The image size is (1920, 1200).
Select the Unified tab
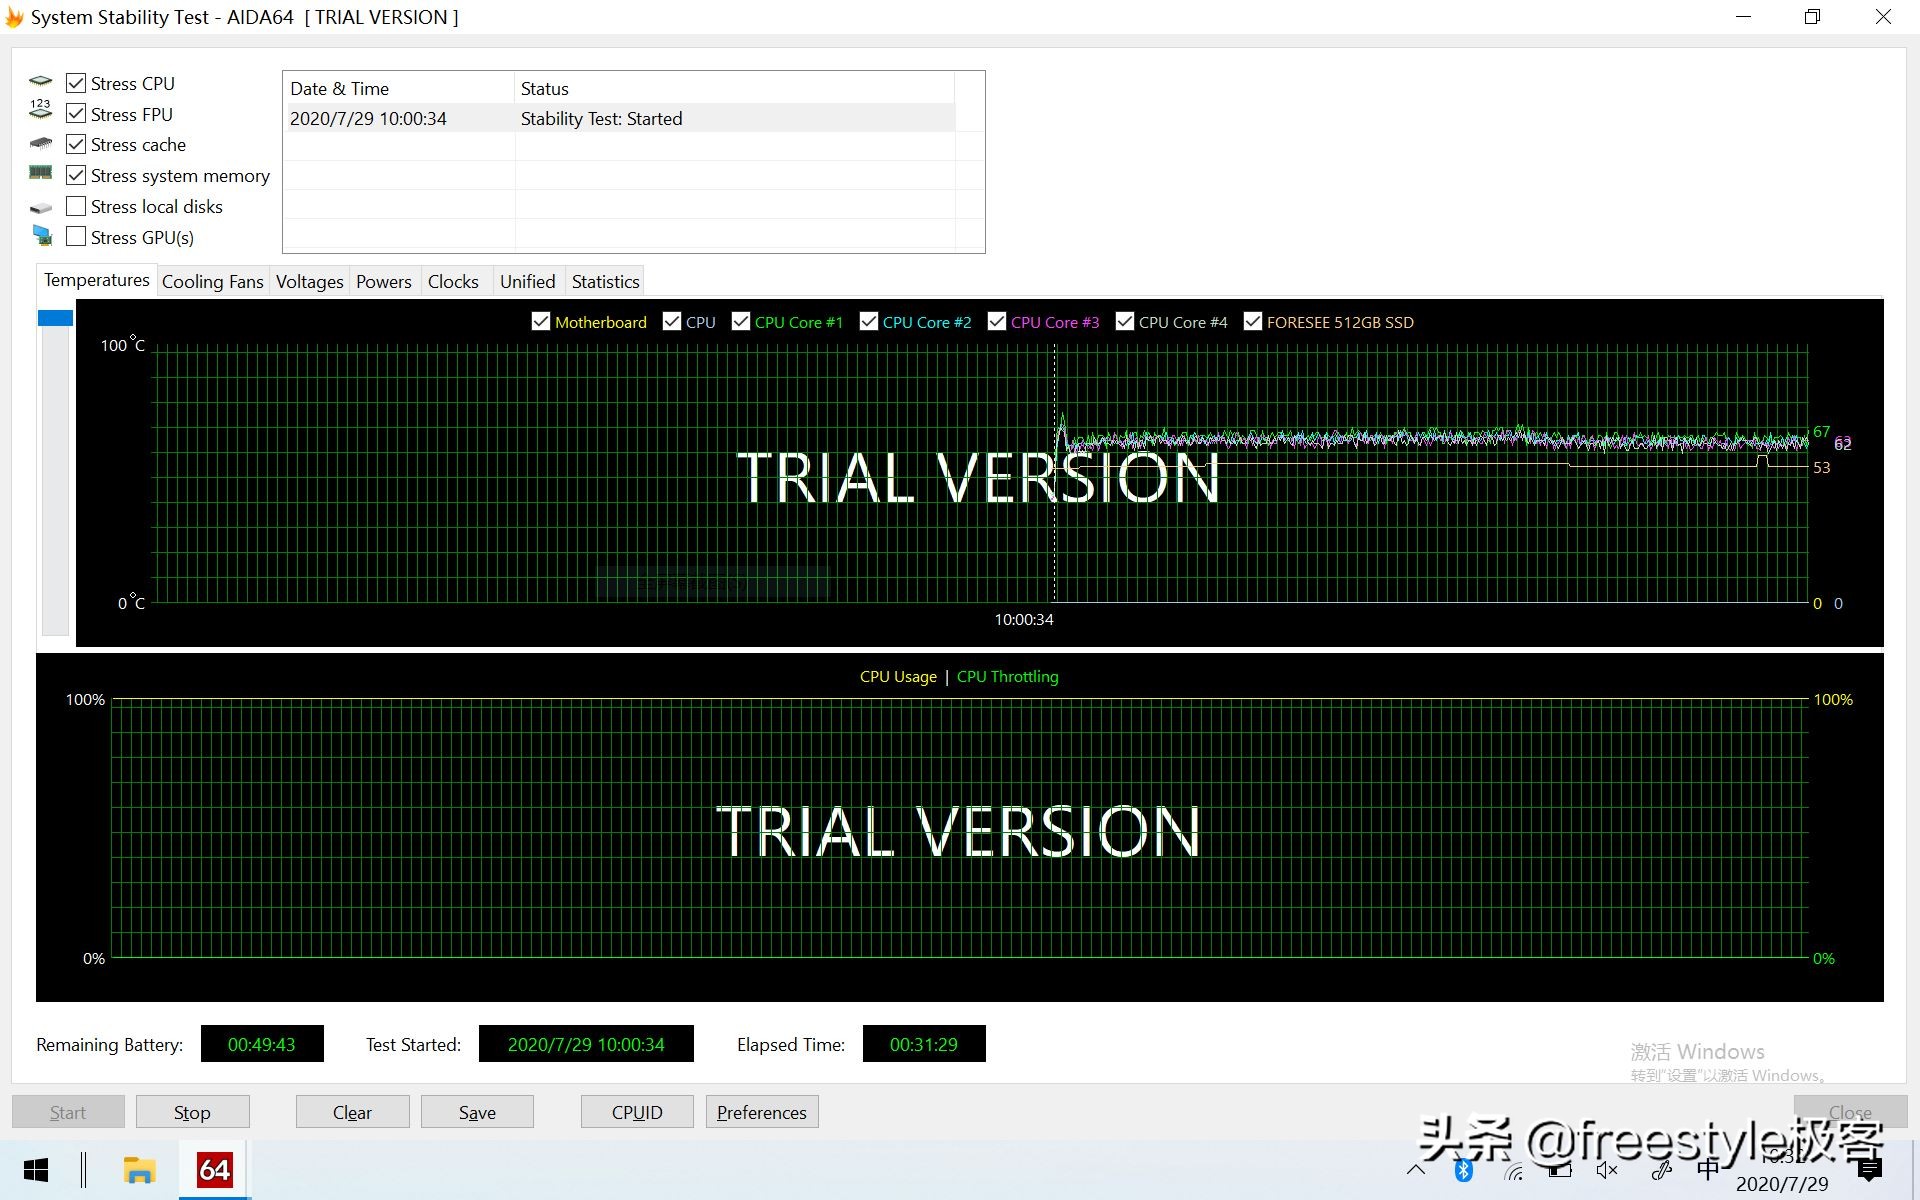tap(528, 281)
